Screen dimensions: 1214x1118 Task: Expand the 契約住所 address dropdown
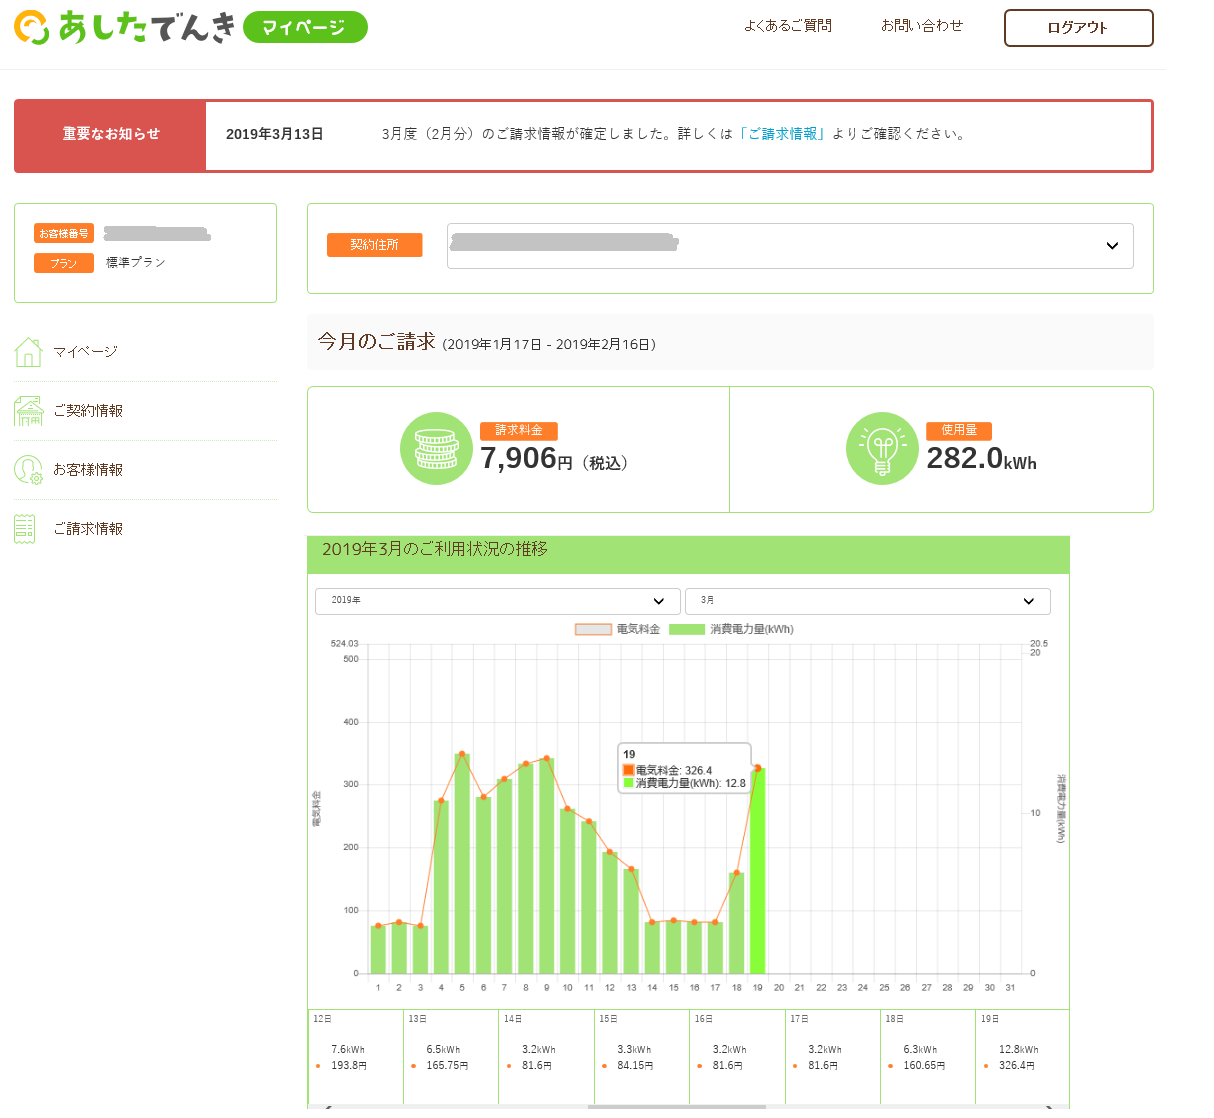click(x=790, y=246)
